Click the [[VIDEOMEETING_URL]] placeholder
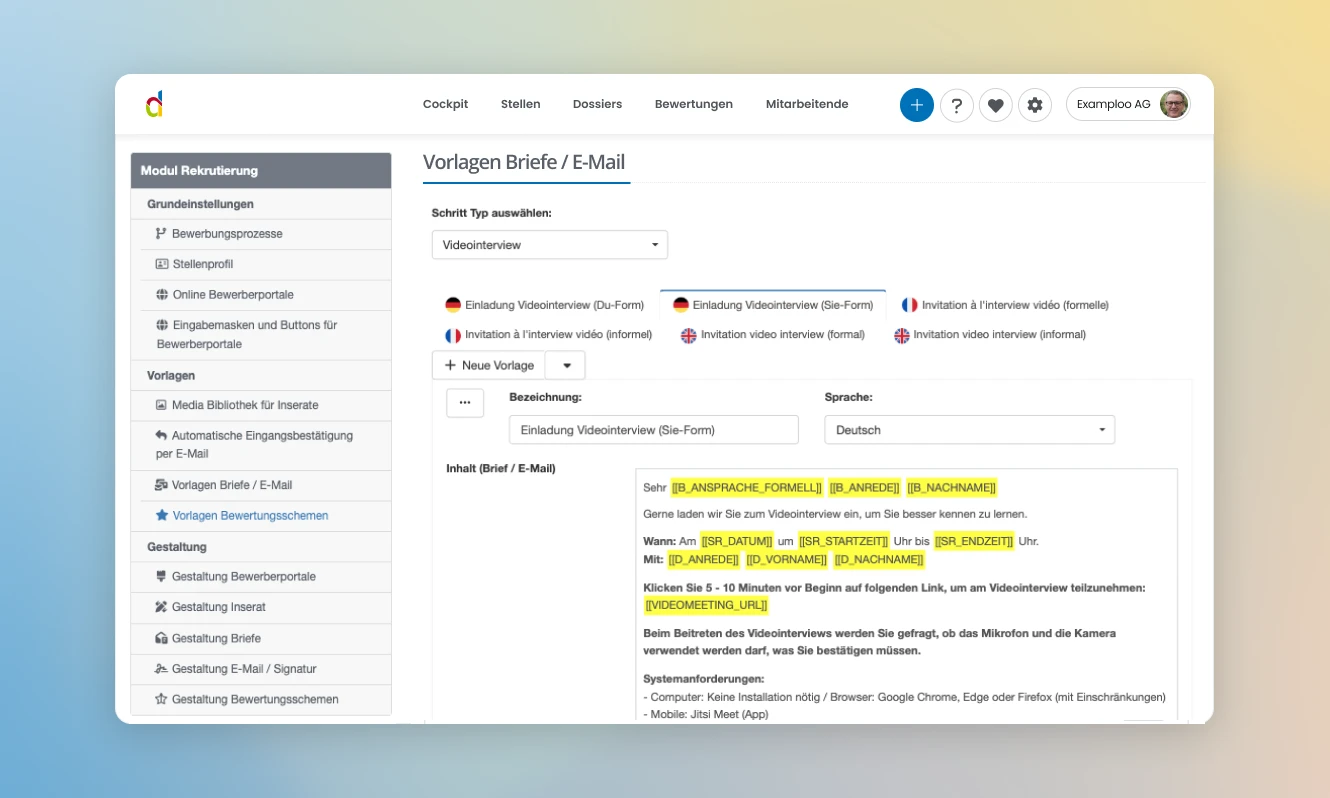 (x=706, y=605)
